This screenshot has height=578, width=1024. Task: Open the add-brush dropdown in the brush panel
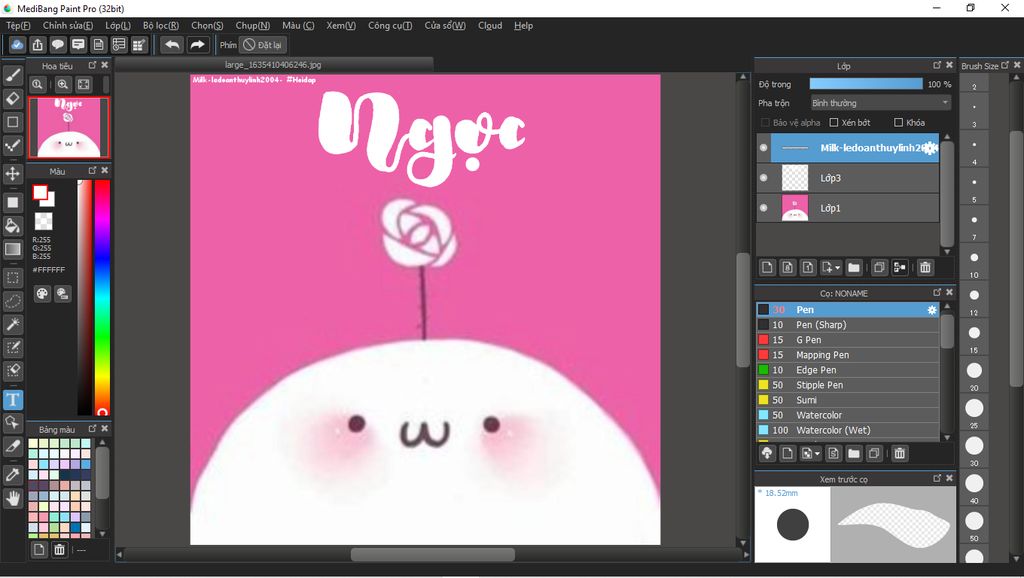point(818,454)
